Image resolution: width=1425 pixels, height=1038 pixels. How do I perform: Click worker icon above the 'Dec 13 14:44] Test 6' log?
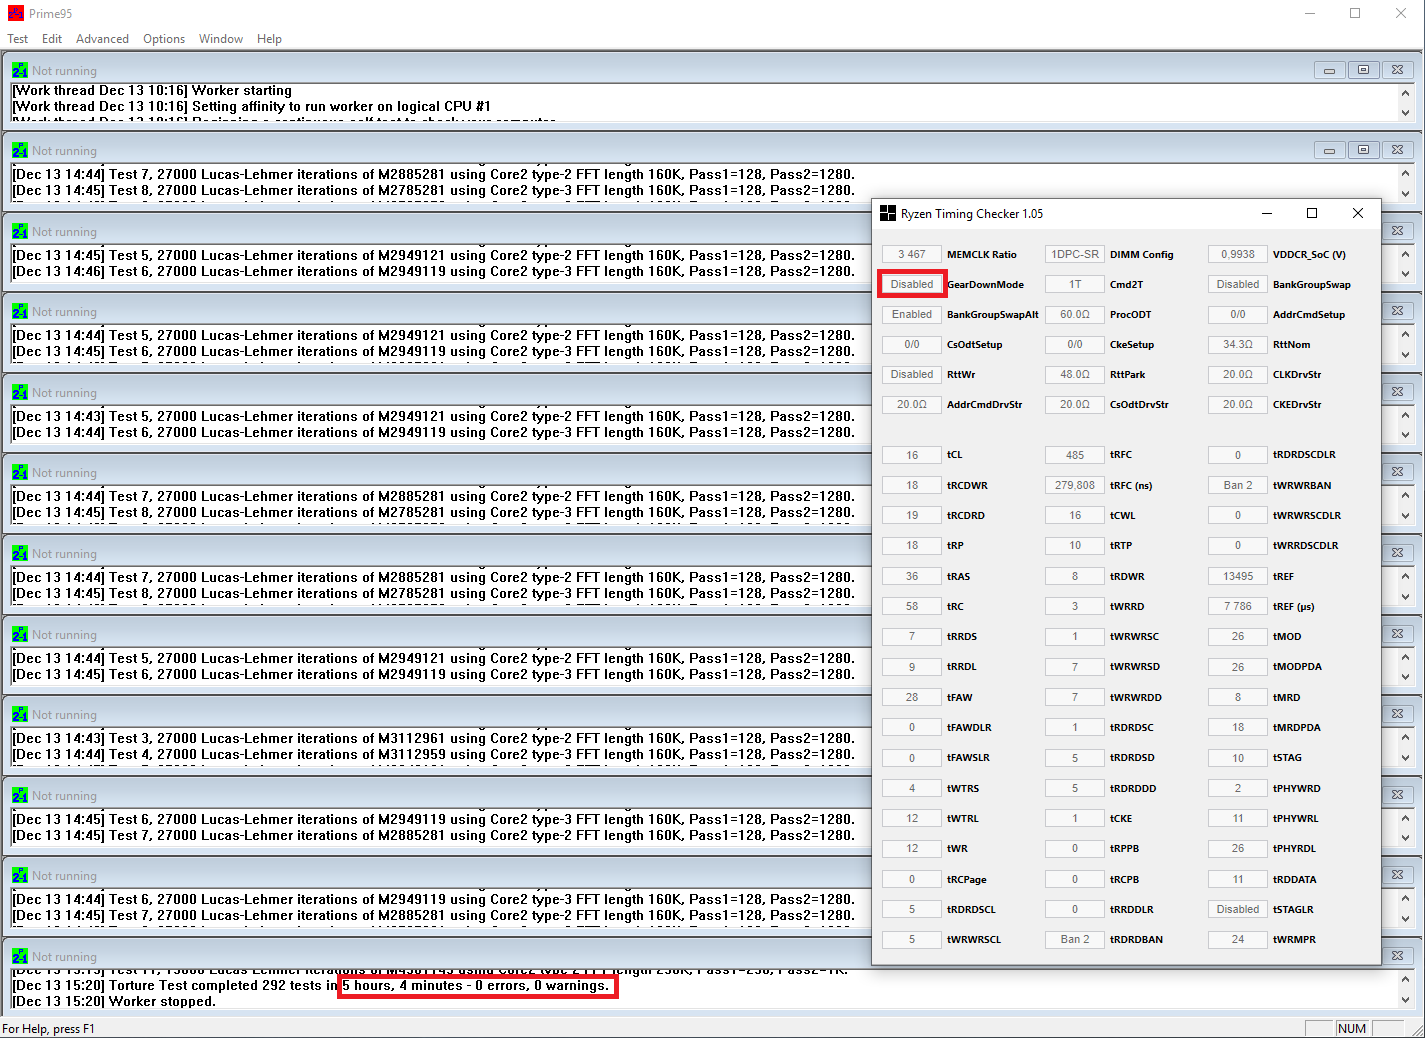coord(20,875)
